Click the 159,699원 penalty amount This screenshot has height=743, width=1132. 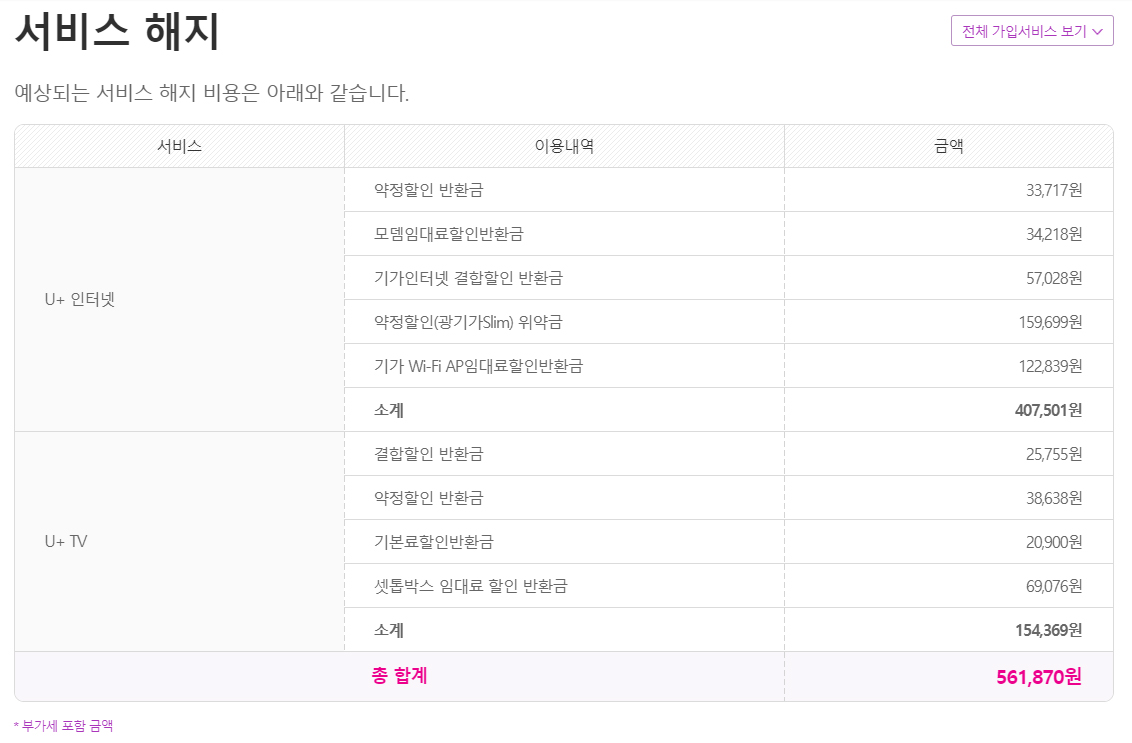pos(1050,322)
